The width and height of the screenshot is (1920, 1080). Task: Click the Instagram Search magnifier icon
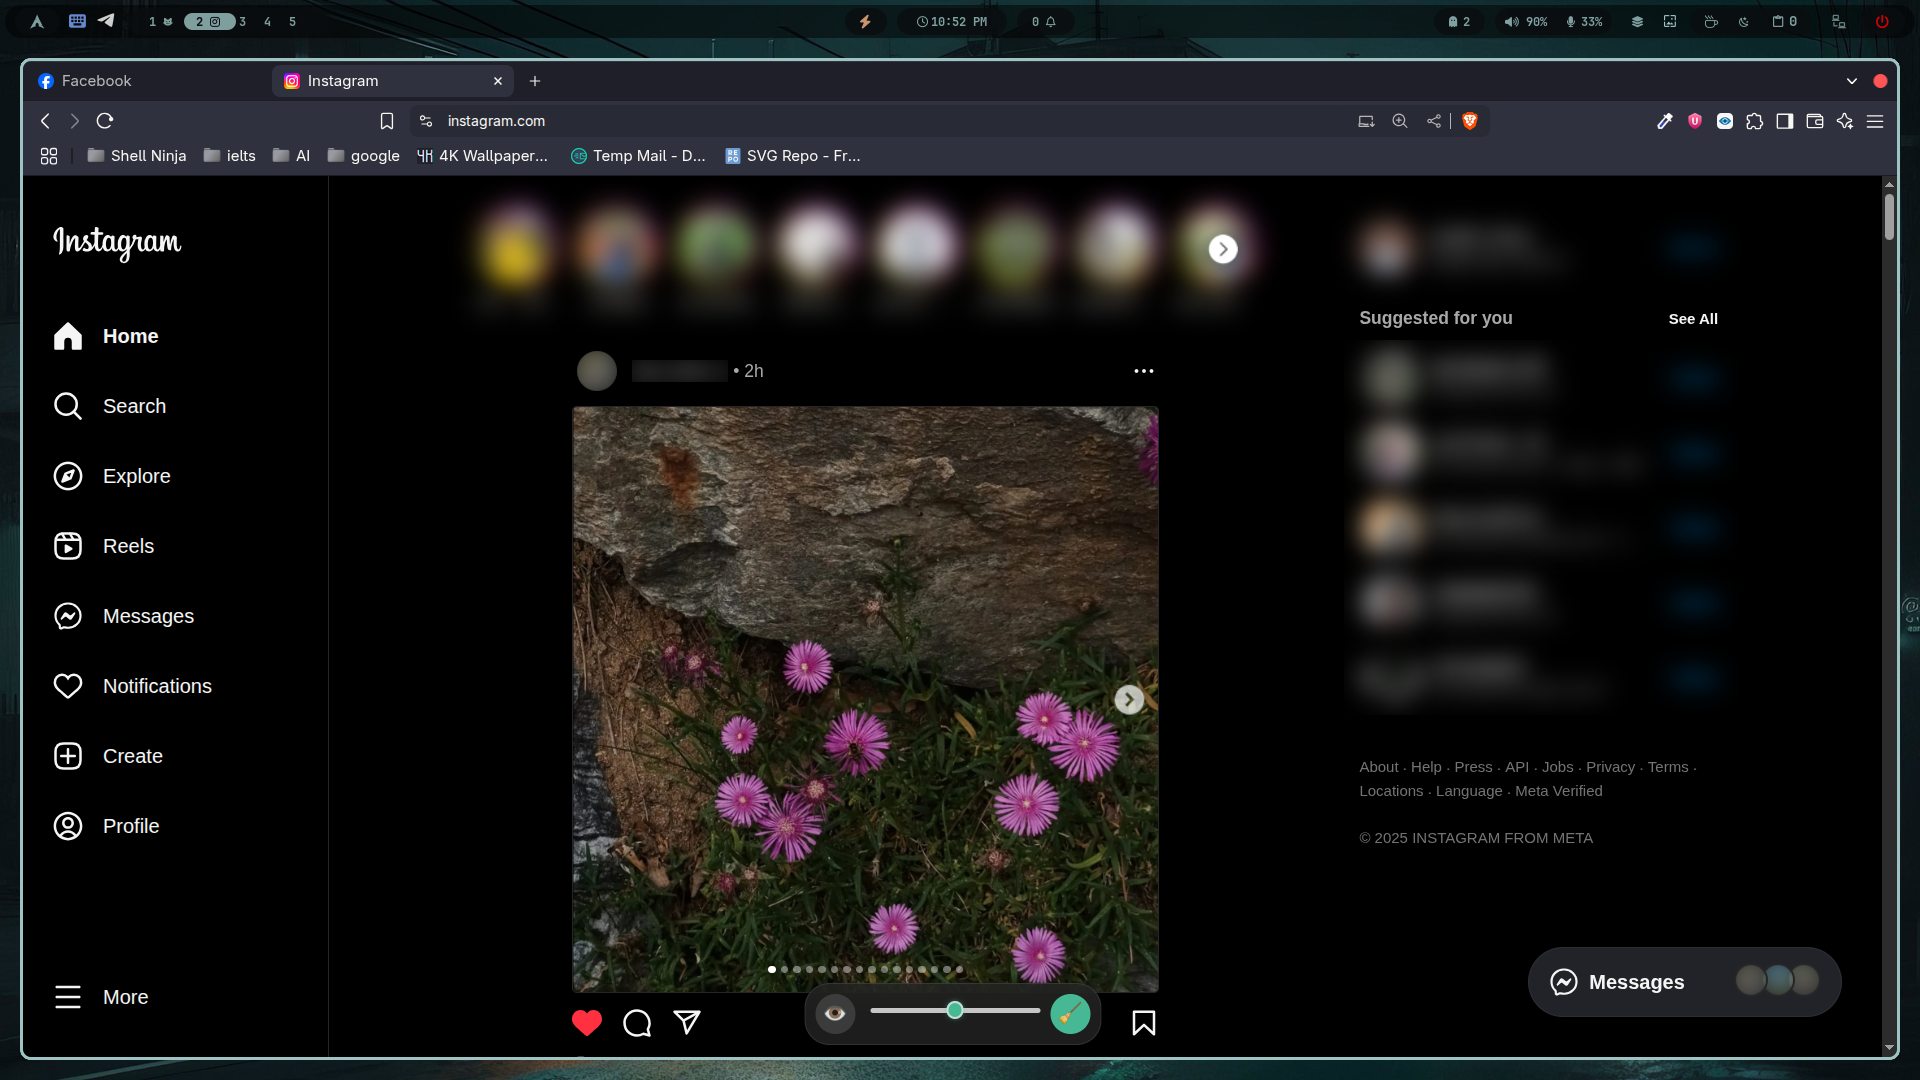(x=68, y=406)
